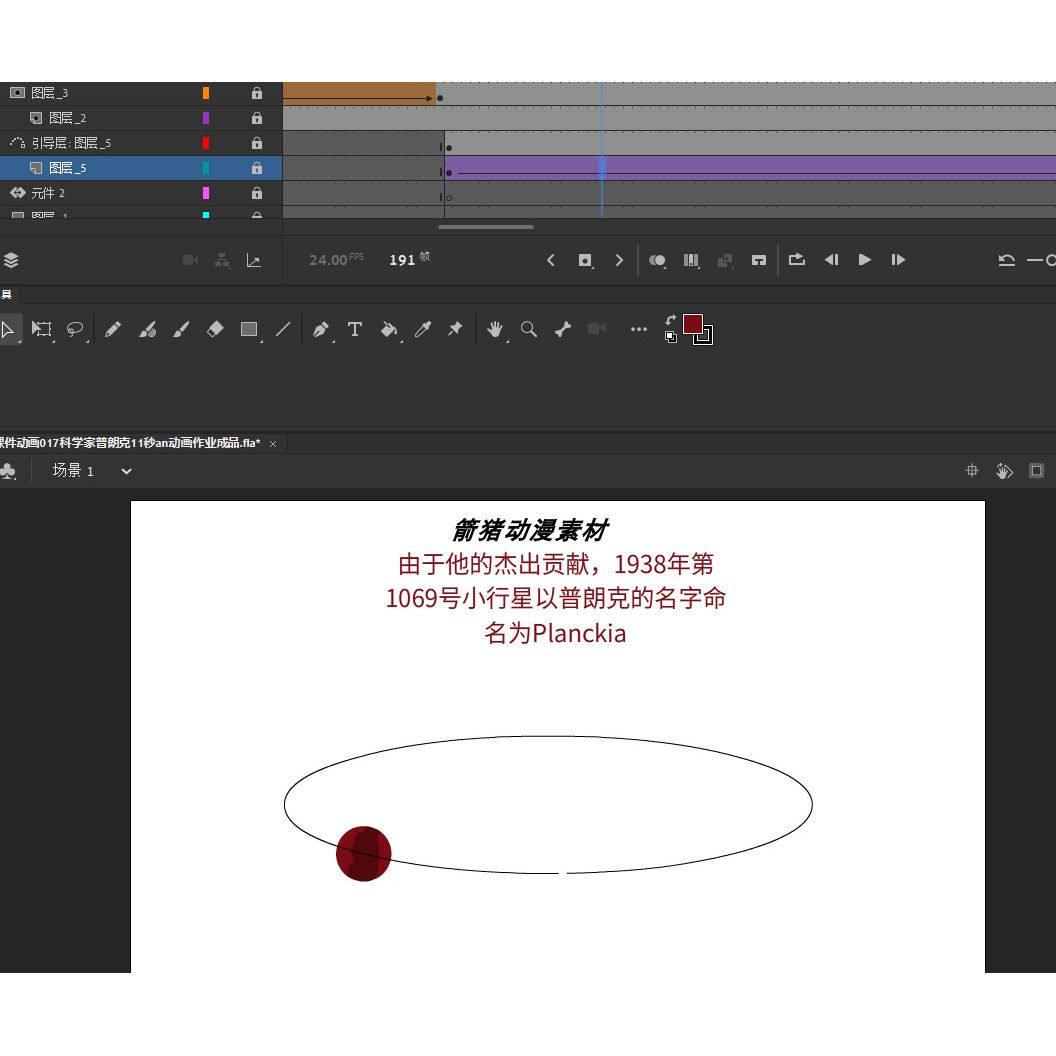Click the stroke color swatch
The image size is (1056, 1056).
point(704,335)
